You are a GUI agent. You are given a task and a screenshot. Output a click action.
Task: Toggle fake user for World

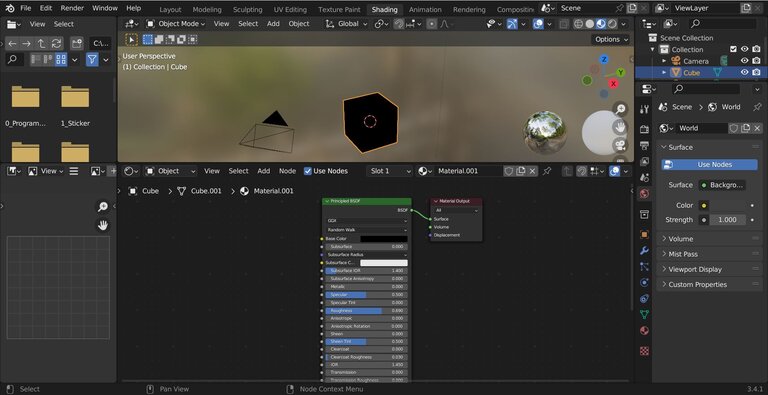[734, 128]
